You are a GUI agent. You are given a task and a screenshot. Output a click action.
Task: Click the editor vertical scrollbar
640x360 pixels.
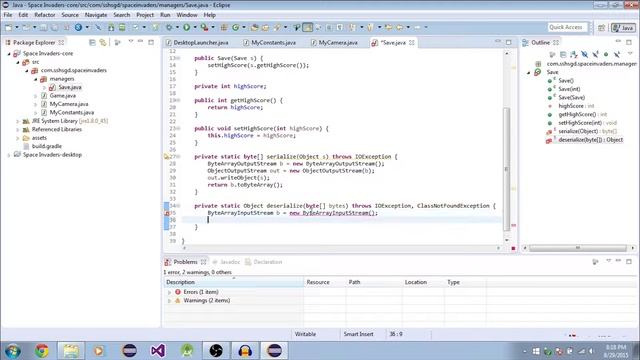(x=507, y=169)
